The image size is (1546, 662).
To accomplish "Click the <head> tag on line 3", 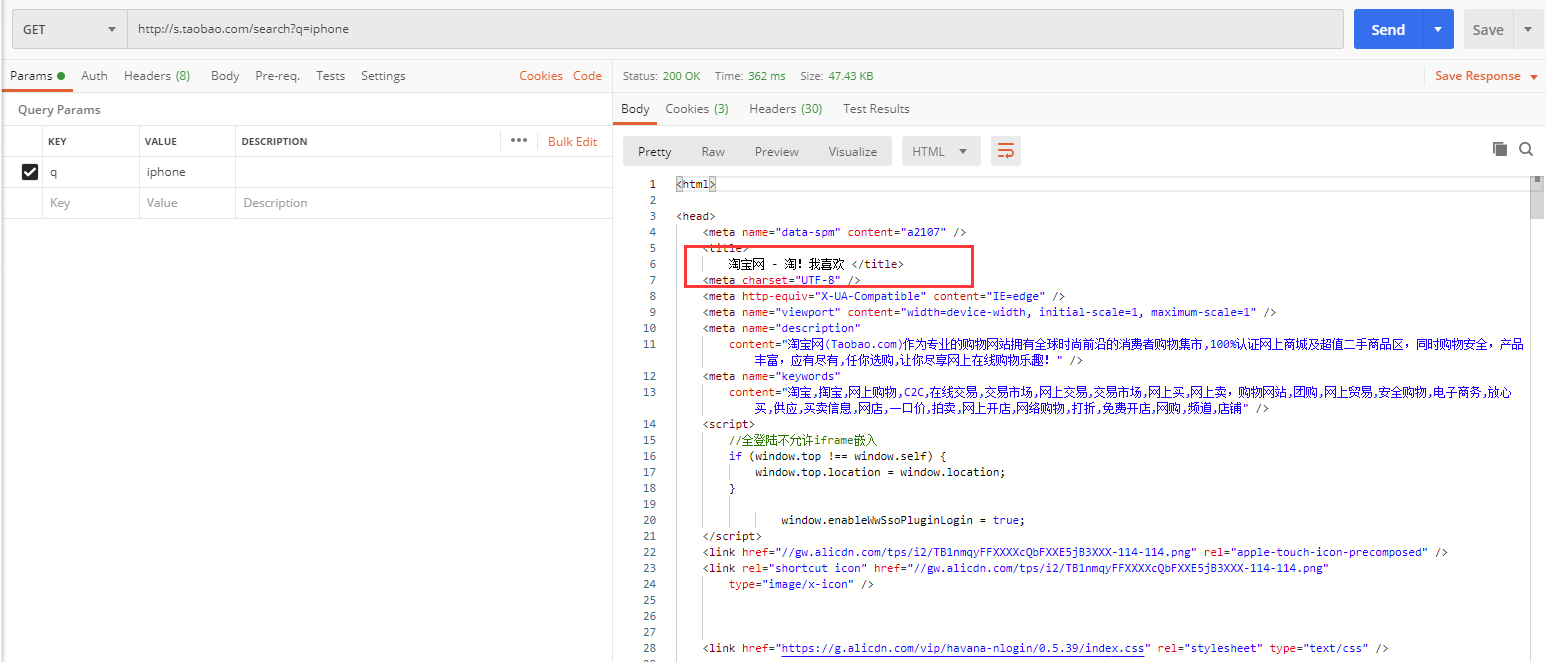I will click(x=696, y=216).
